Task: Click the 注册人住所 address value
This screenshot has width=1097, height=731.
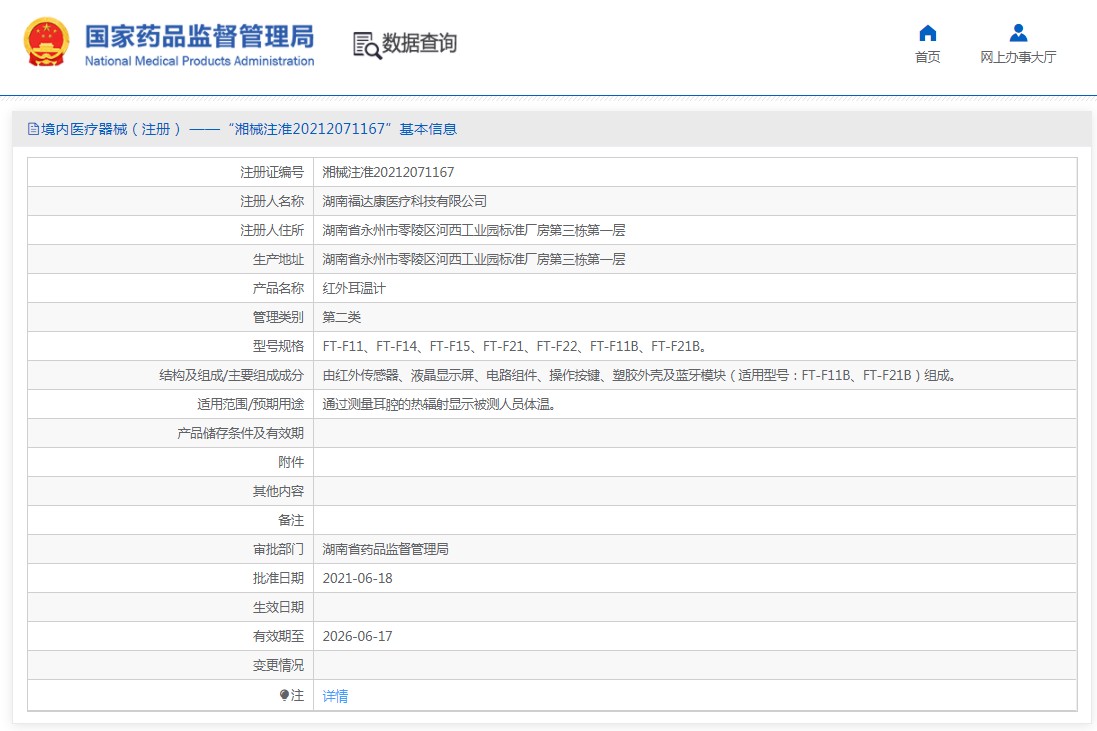Action: pyautogui.click(x=474, y=230)
